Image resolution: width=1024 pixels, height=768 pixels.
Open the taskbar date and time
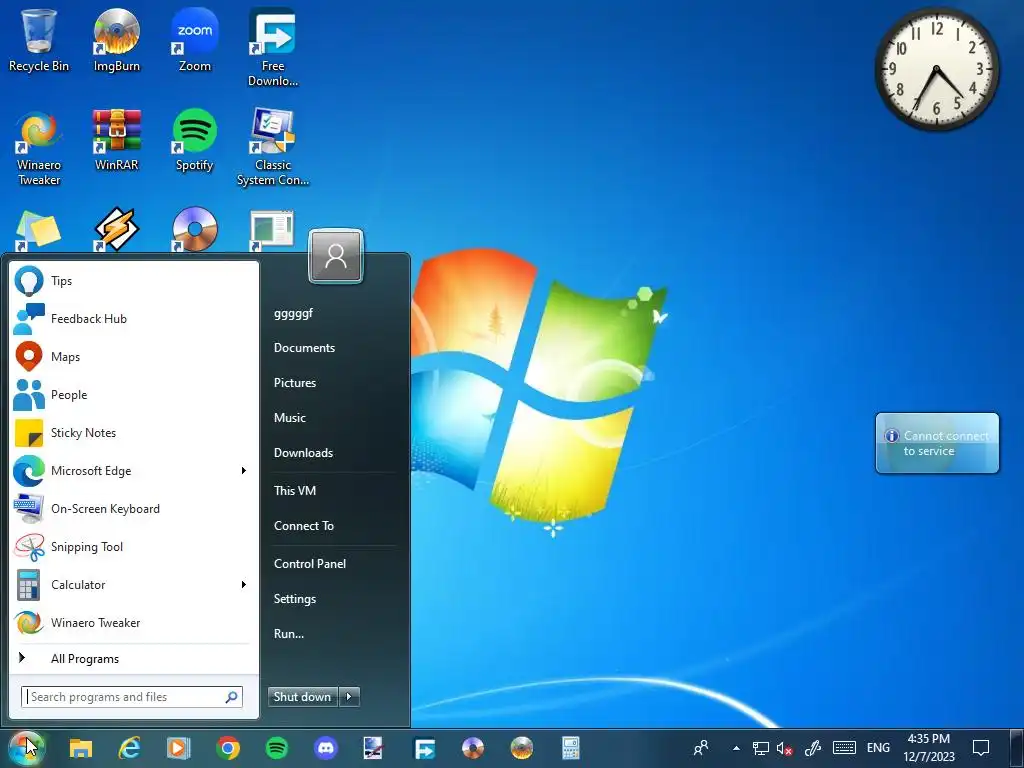click(x=929, y=748)
